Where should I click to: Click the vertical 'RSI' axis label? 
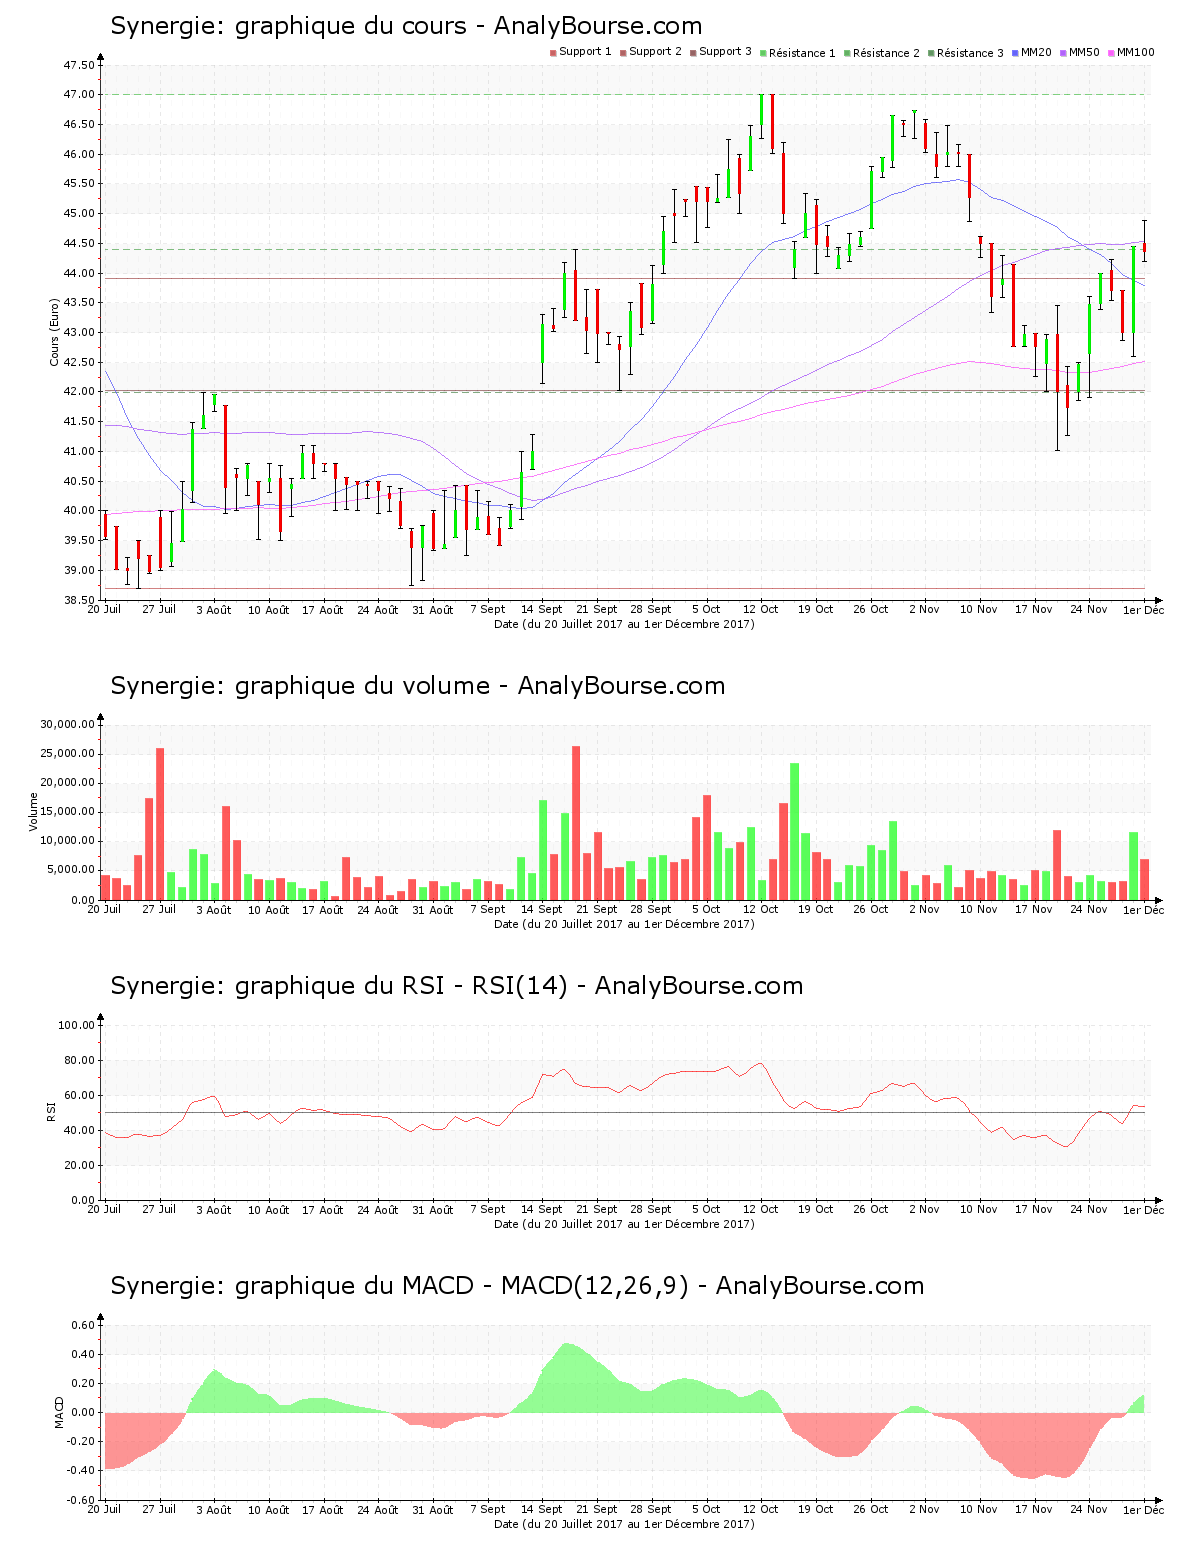point(51,1112)
